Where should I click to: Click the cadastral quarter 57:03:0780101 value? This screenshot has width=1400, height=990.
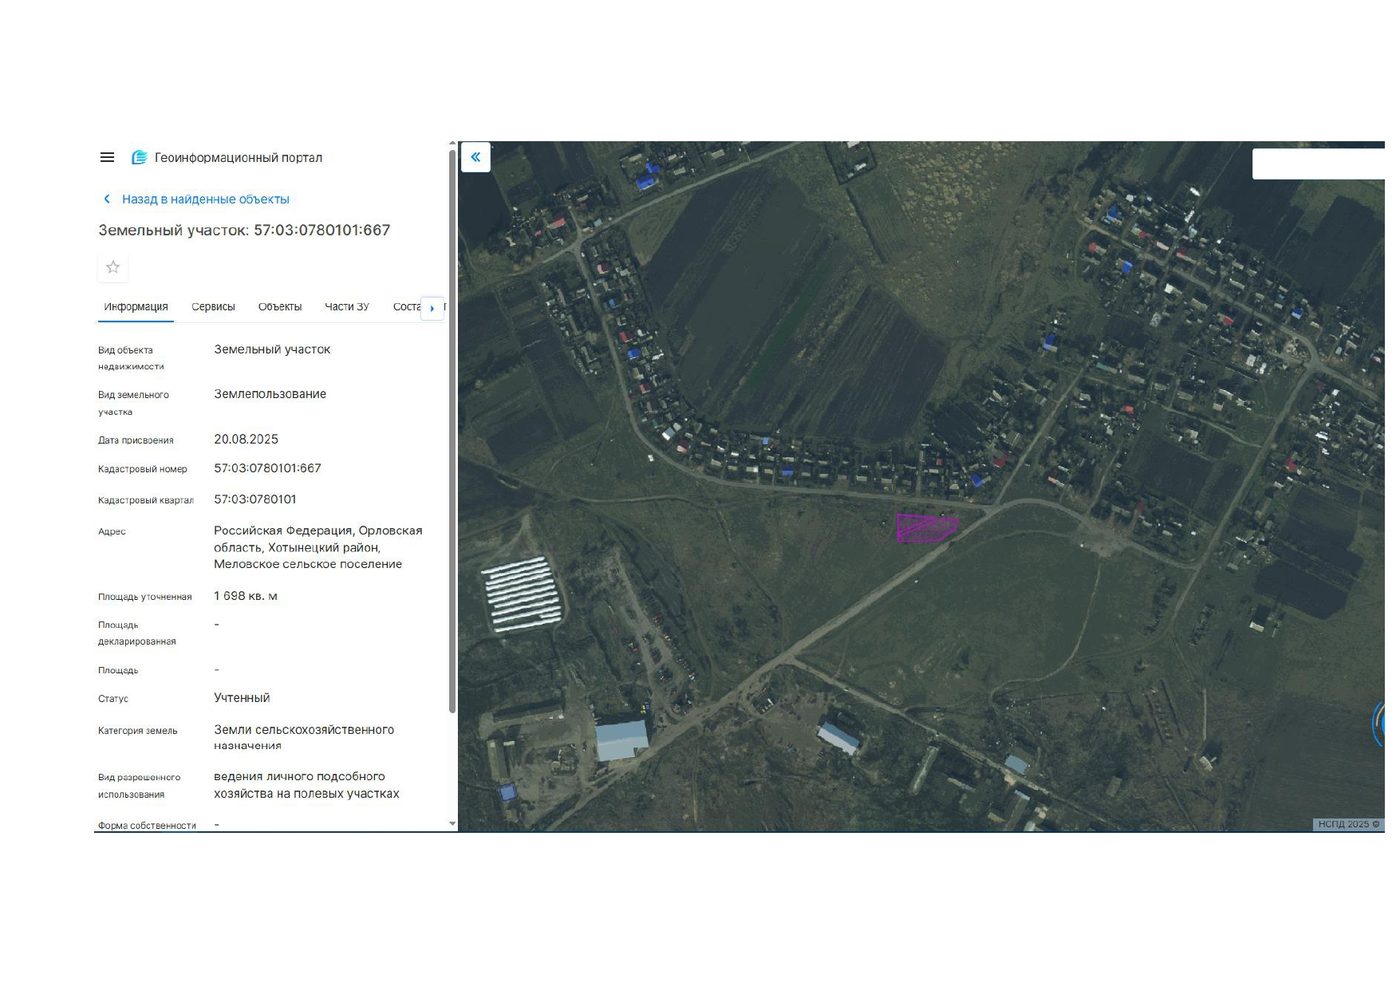click(x=255, y=499)
